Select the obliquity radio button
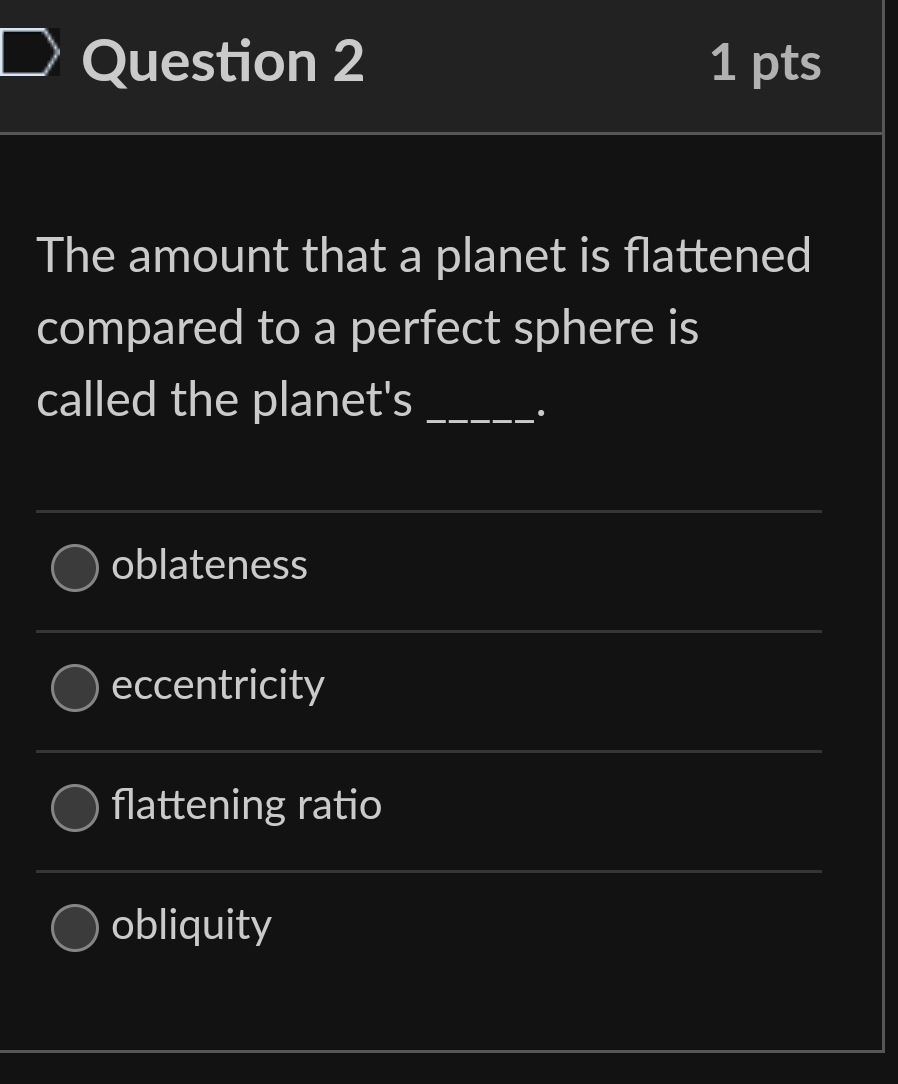 (x=74, y=927)
